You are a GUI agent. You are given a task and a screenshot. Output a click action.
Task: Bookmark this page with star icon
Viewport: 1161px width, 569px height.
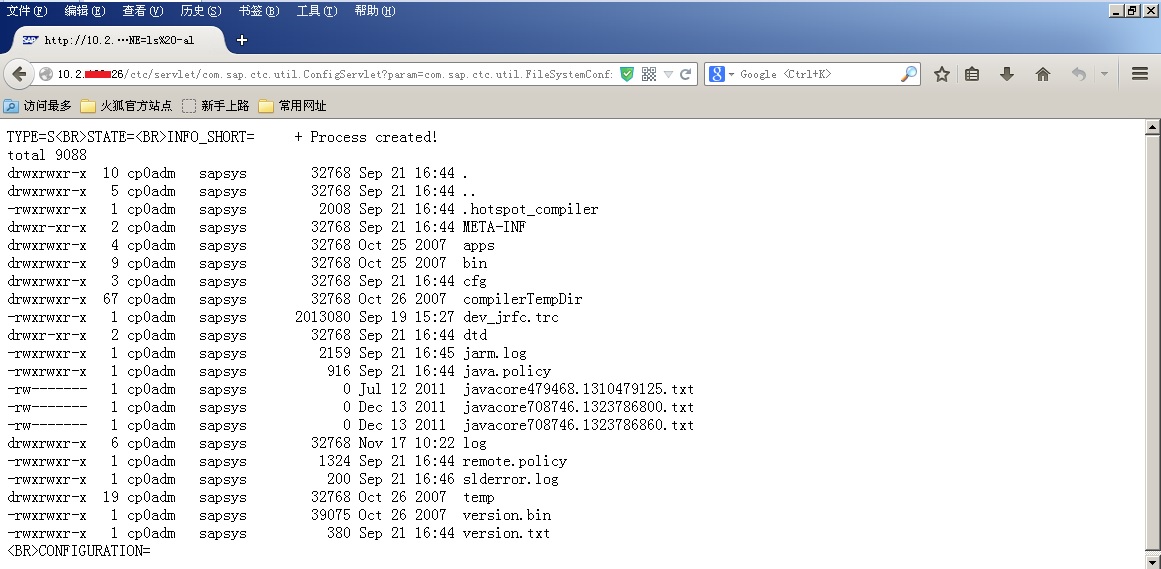942,74
